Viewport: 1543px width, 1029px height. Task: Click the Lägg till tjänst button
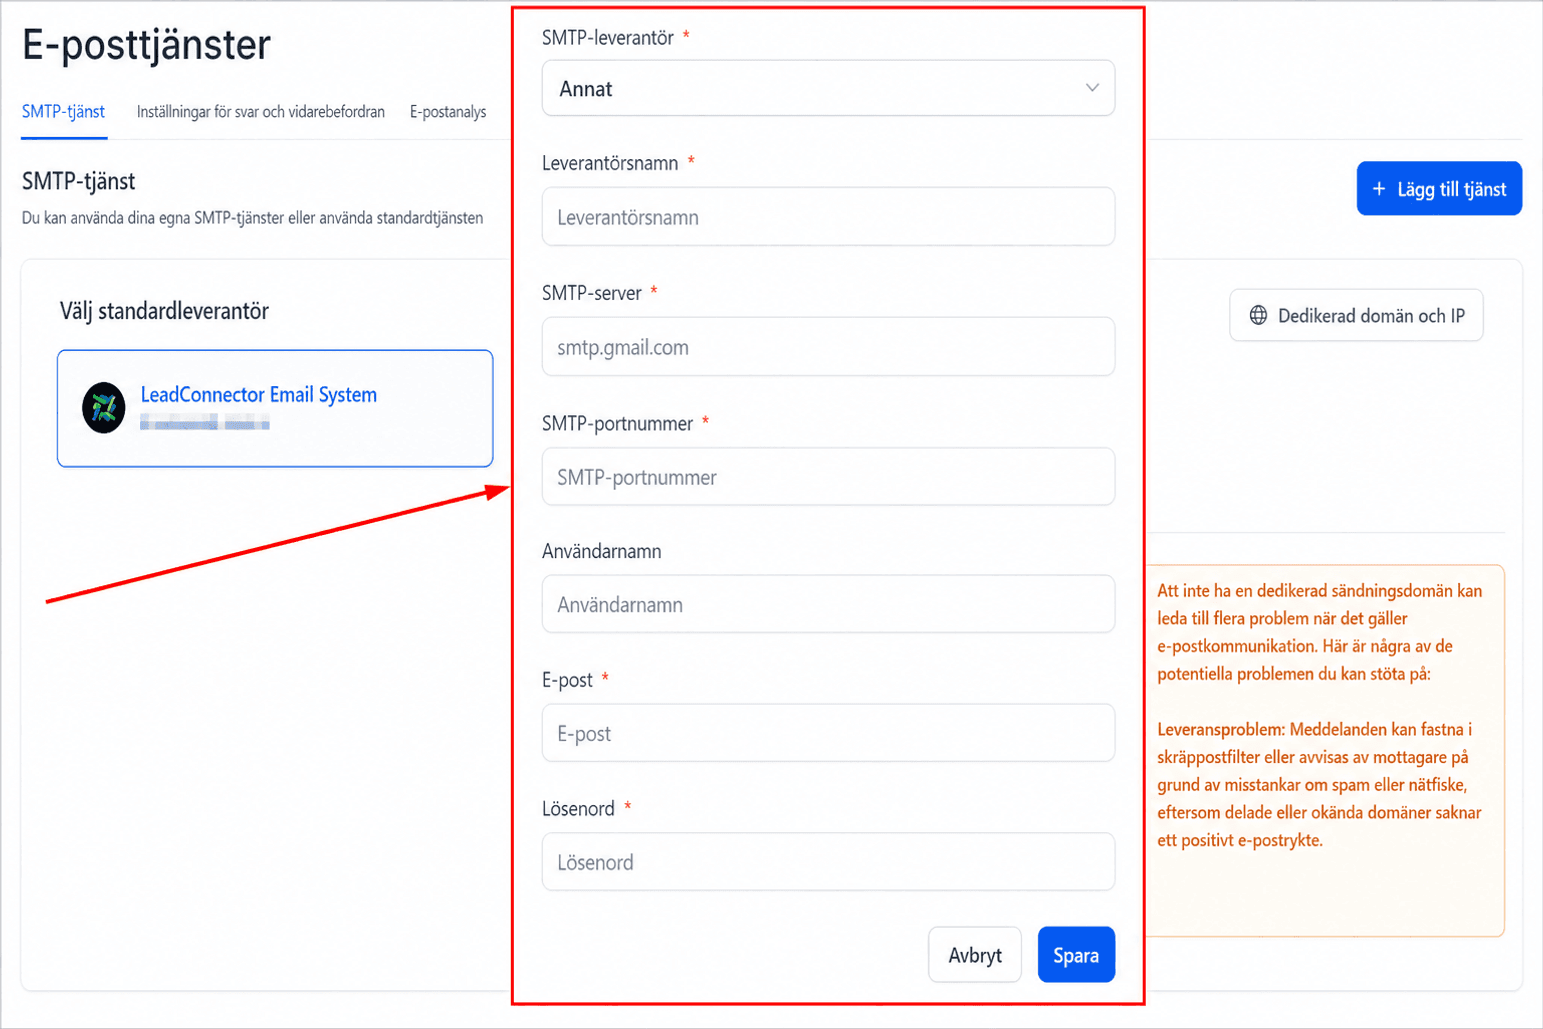coord(1439,189)
